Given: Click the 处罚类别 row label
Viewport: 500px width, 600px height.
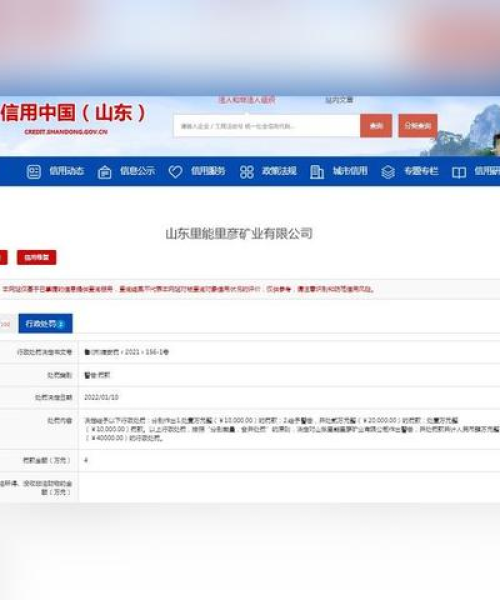Looking at the screenshot, I should pos(59,375).
